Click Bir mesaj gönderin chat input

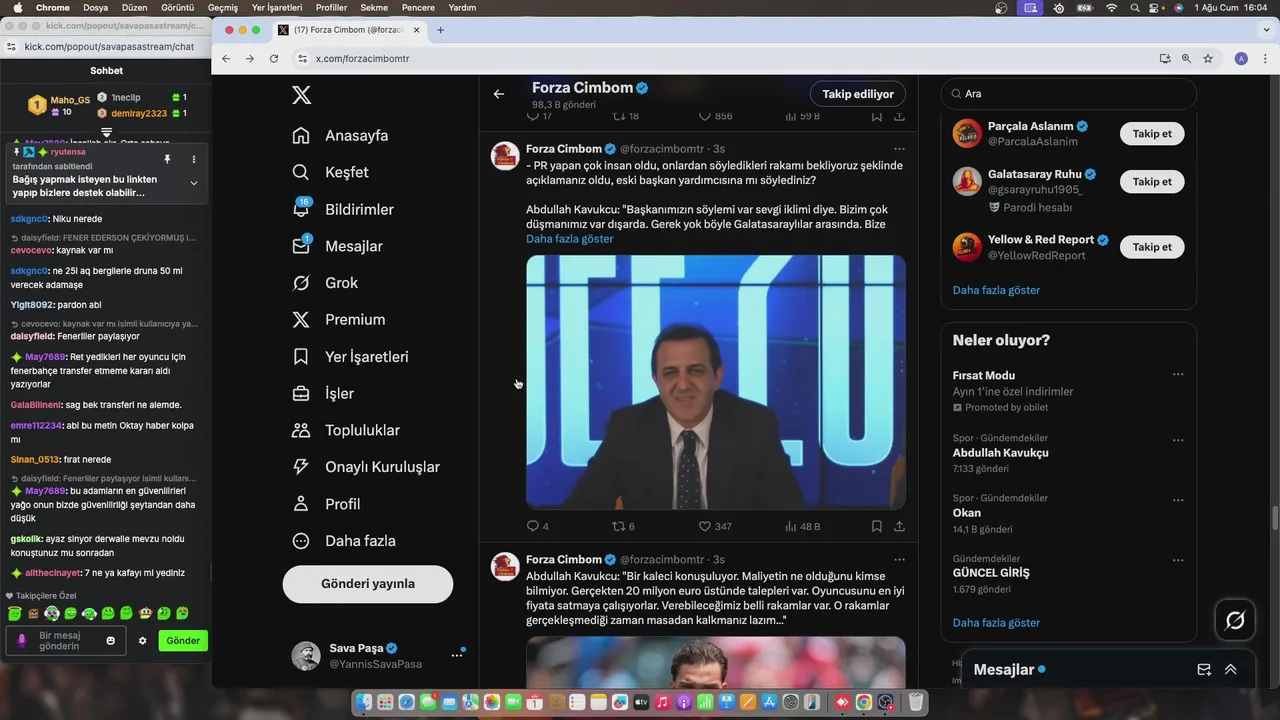66,641
